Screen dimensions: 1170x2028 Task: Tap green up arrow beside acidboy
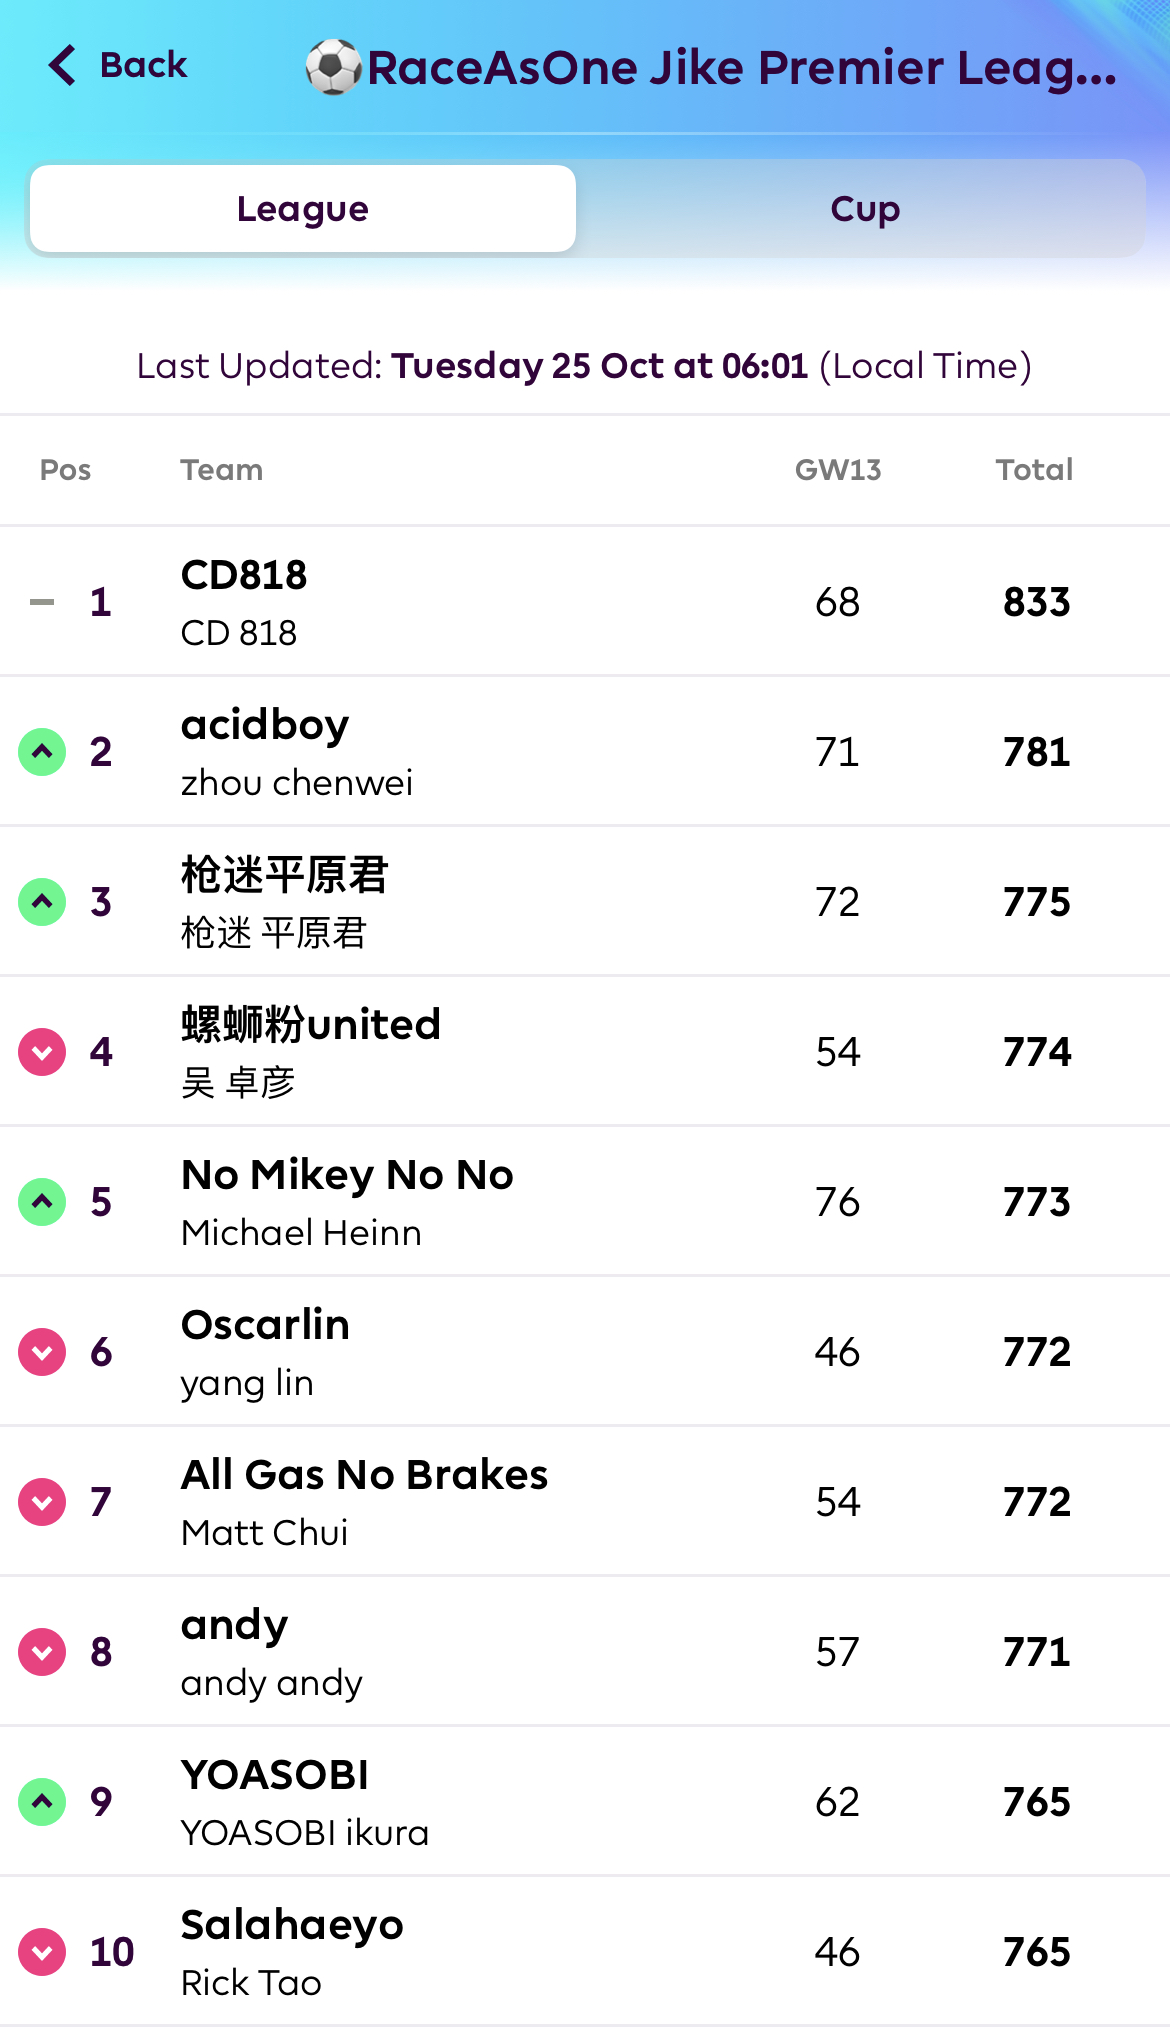[42, 752]
